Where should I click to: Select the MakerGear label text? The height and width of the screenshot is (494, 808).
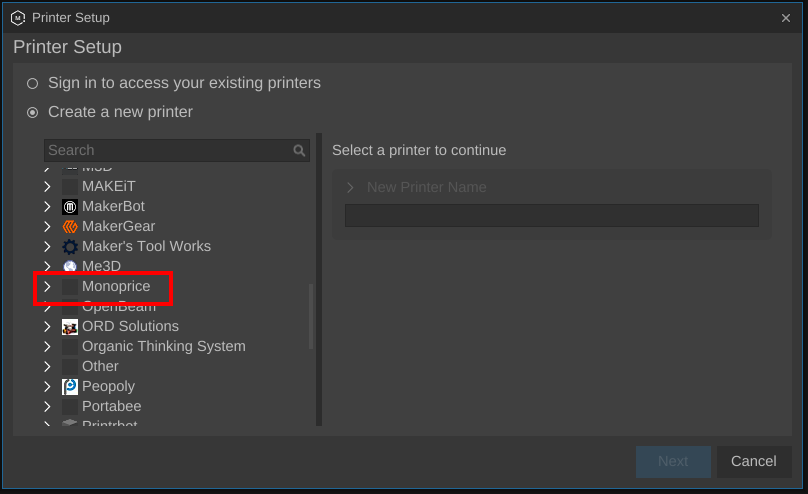coord(119,227)
